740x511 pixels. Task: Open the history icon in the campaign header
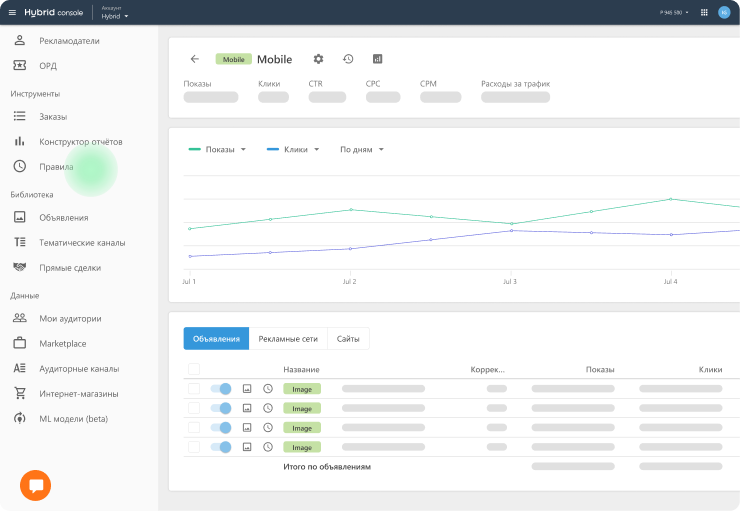click(x=348, y=59)
